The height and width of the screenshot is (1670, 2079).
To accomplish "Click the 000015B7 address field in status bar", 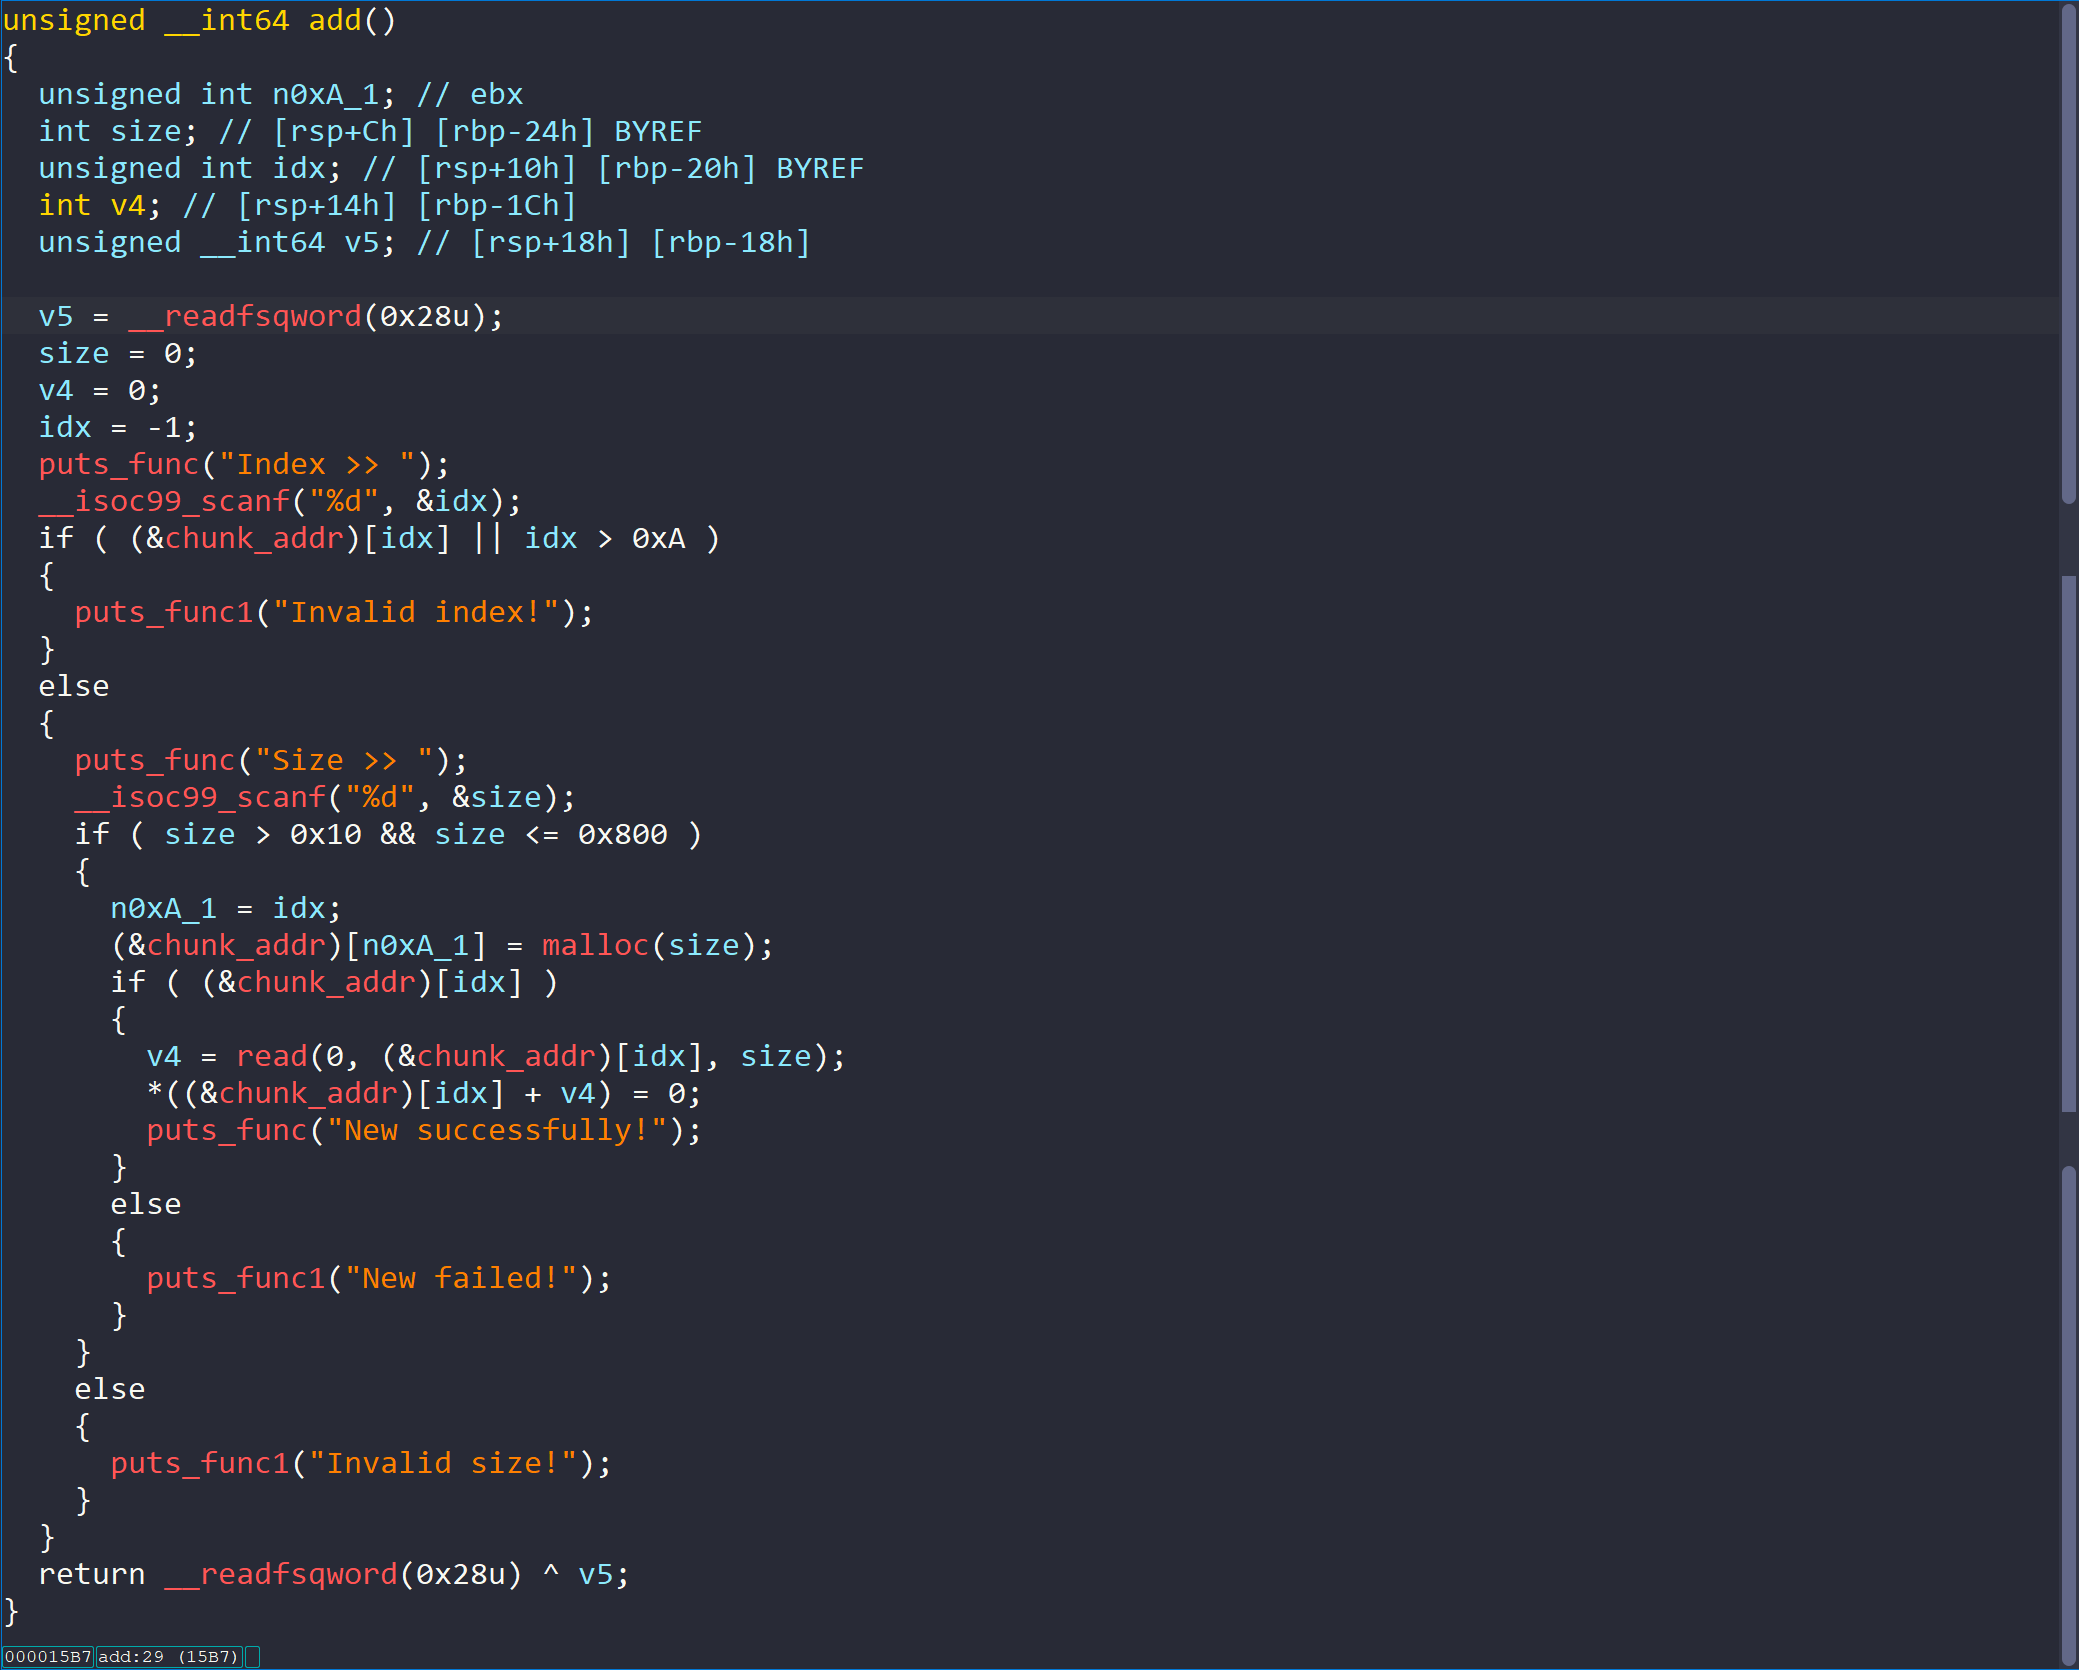I will click(x=48, y=1657).
